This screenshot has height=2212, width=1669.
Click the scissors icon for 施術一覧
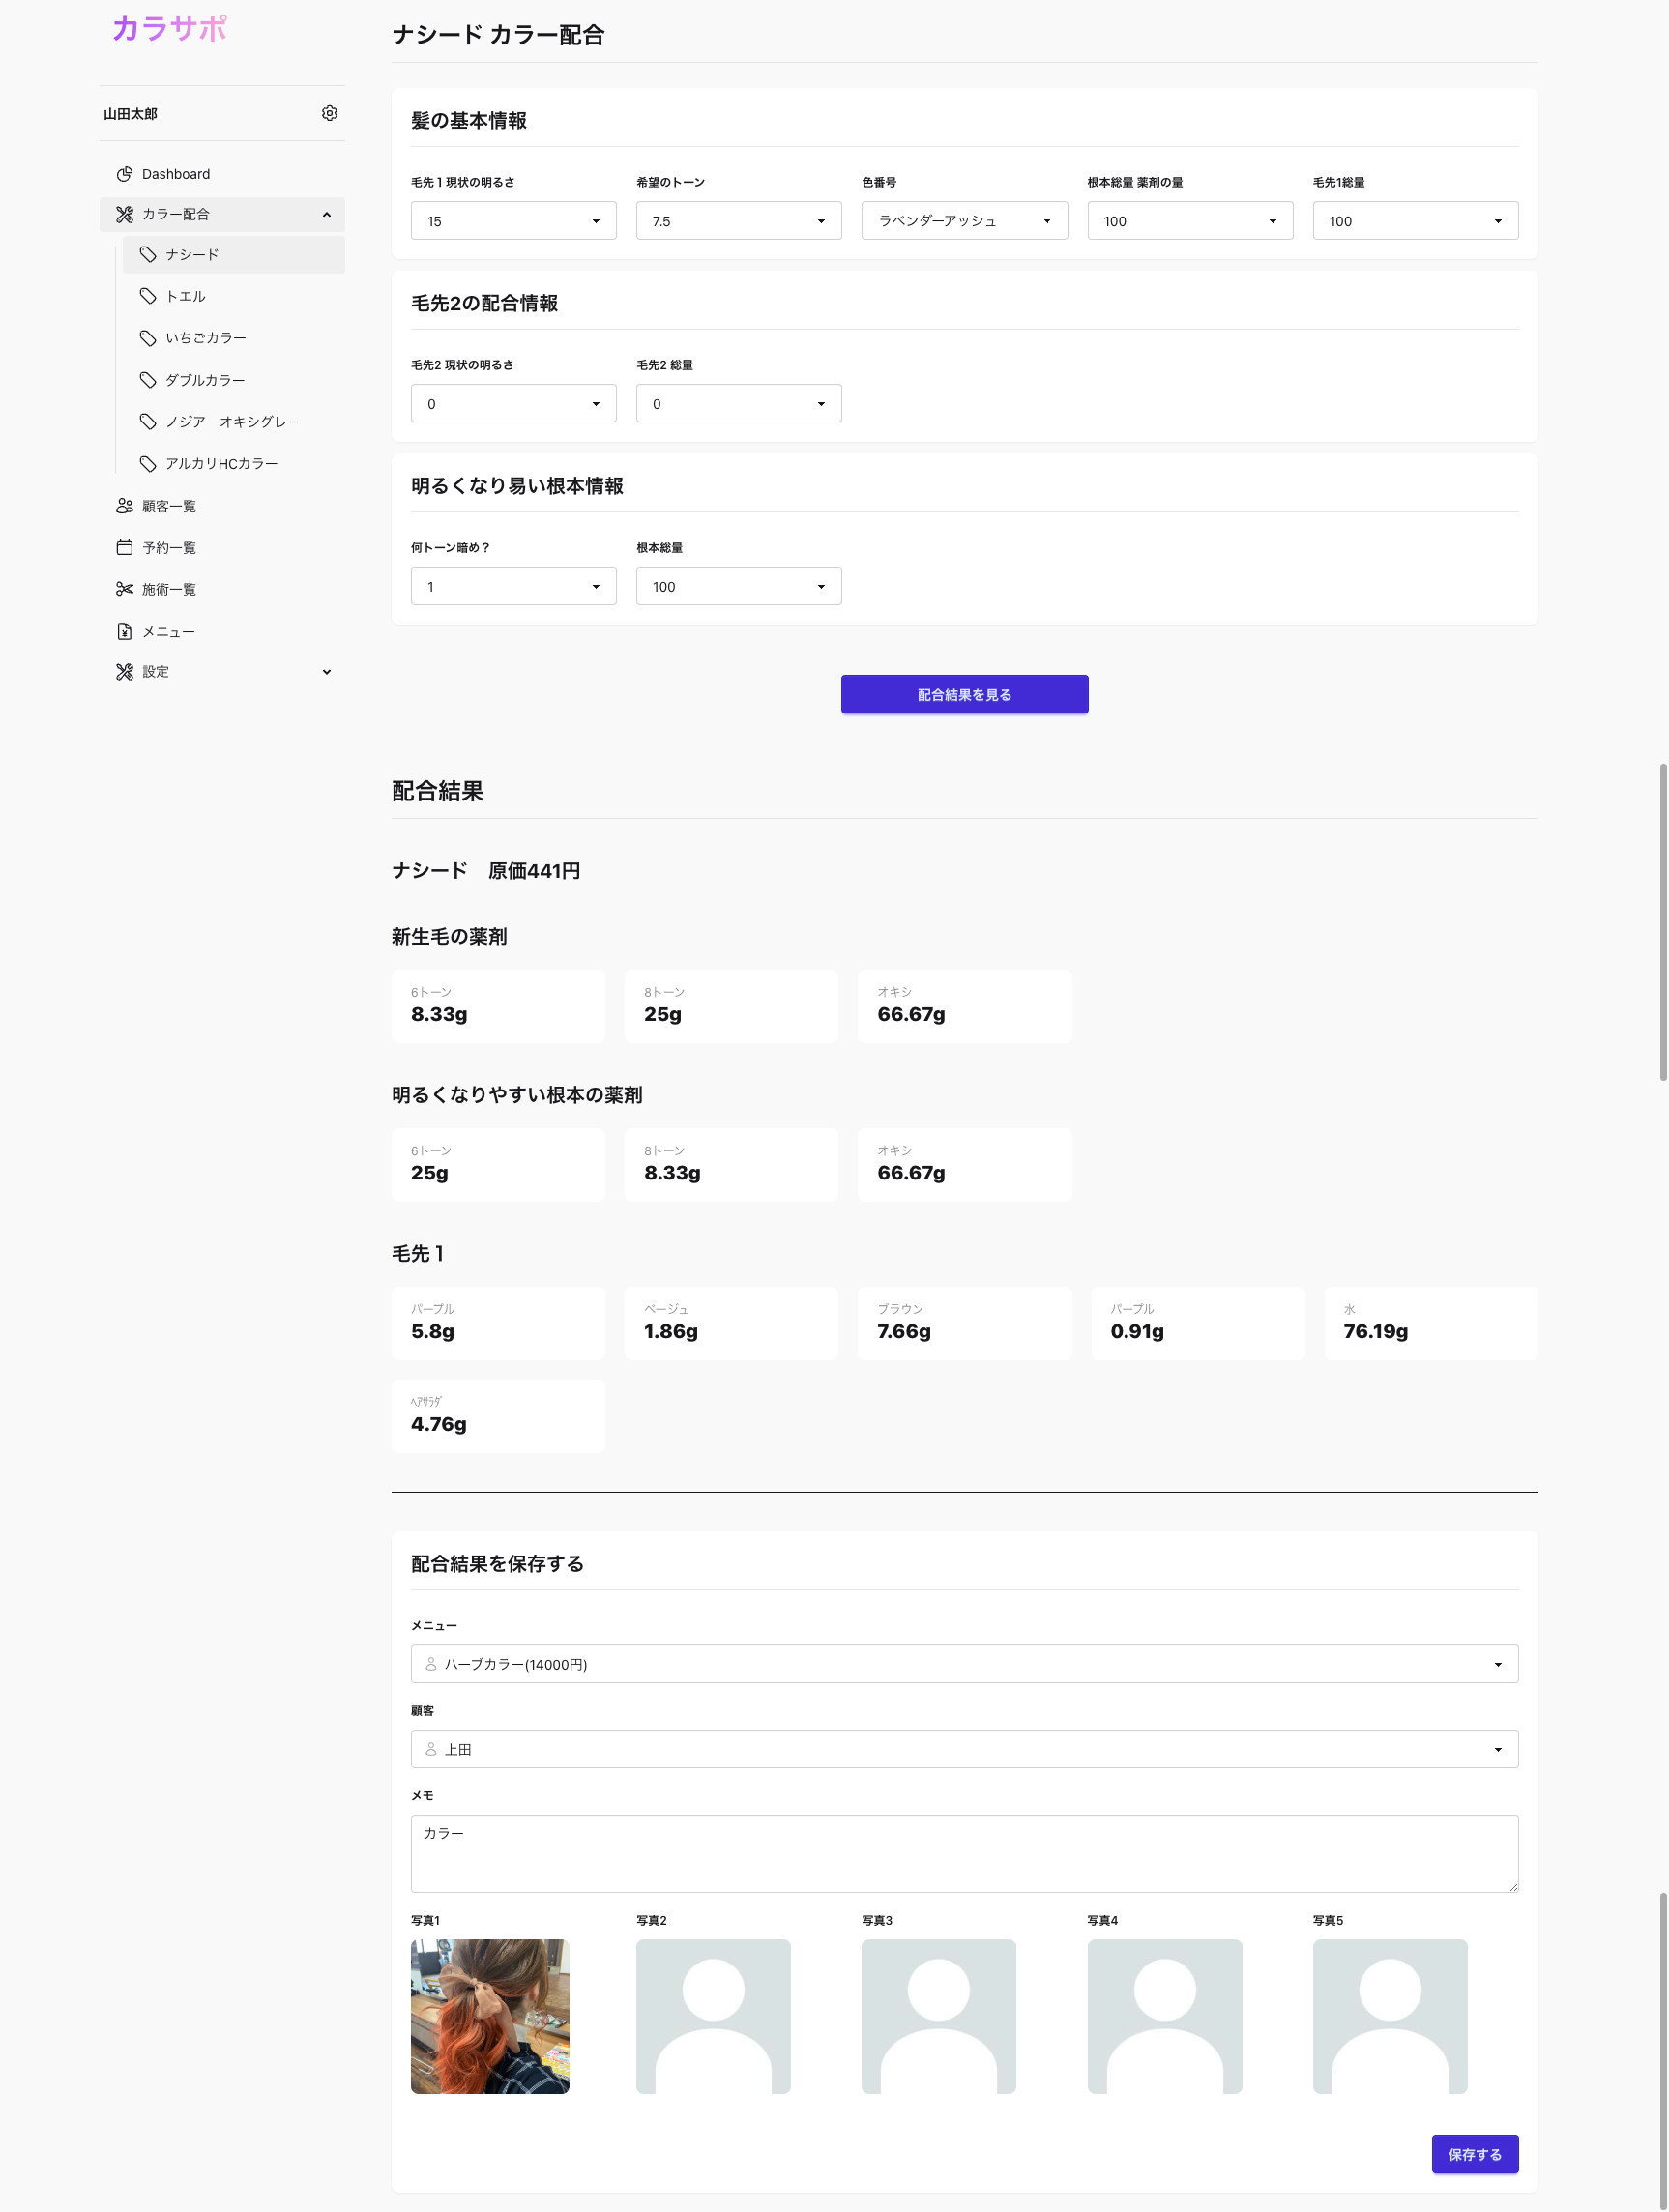click(x=124, y=589)
